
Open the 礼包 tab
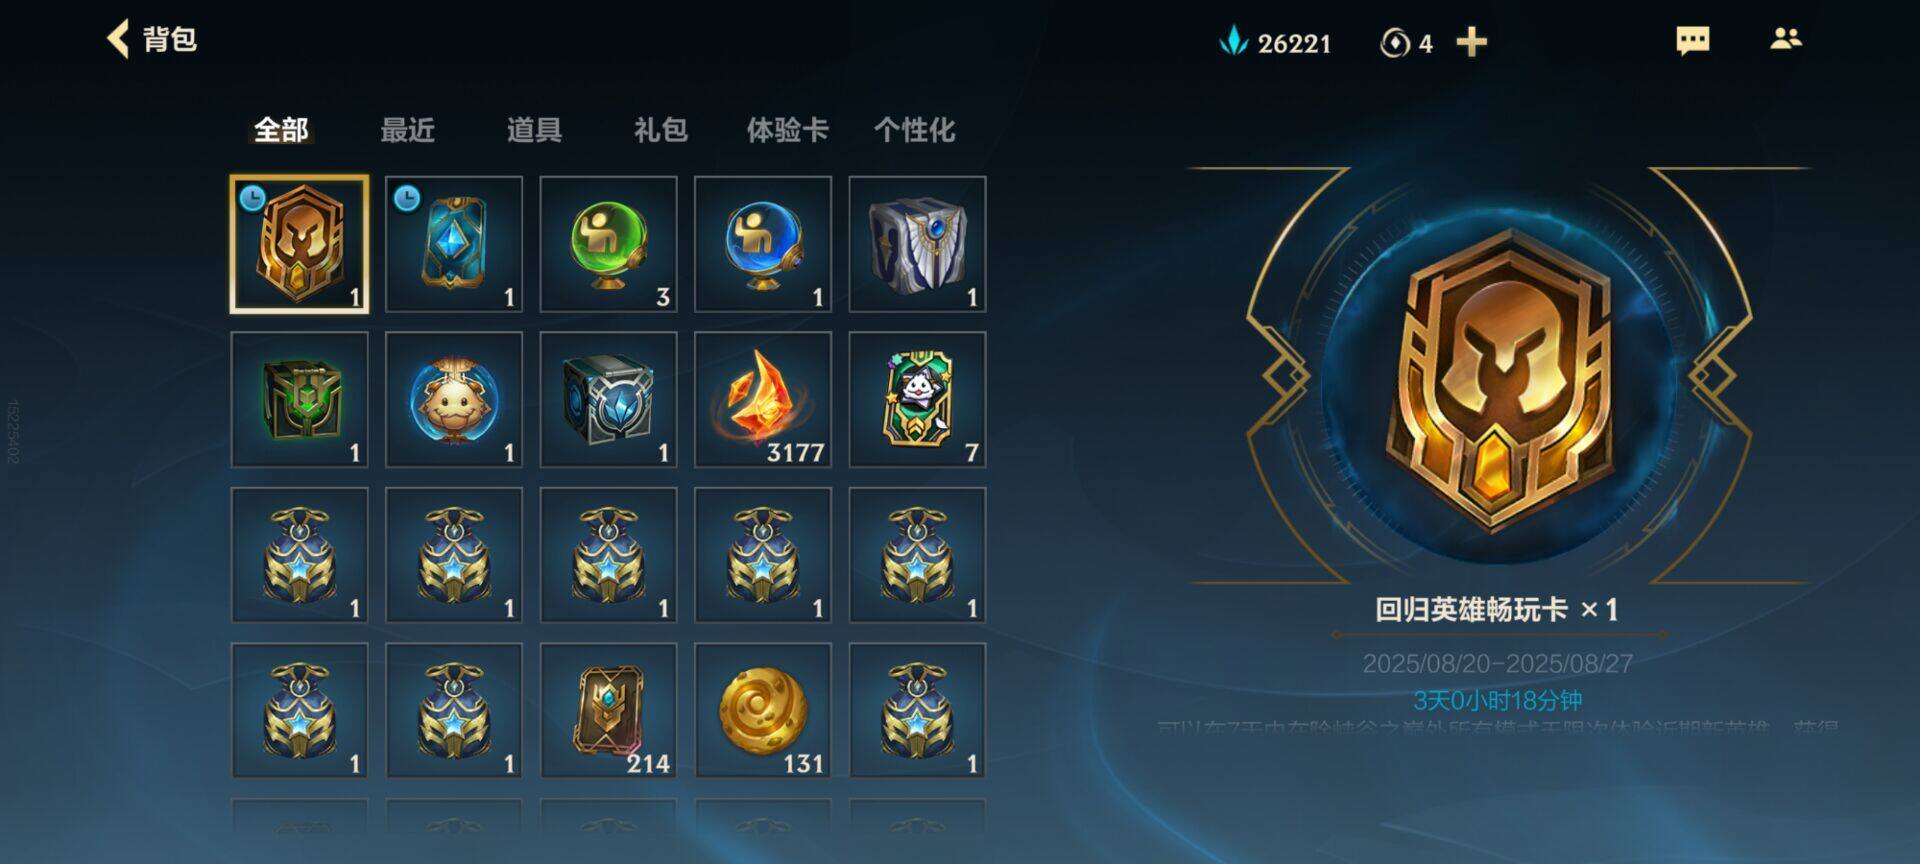[660, 130]
